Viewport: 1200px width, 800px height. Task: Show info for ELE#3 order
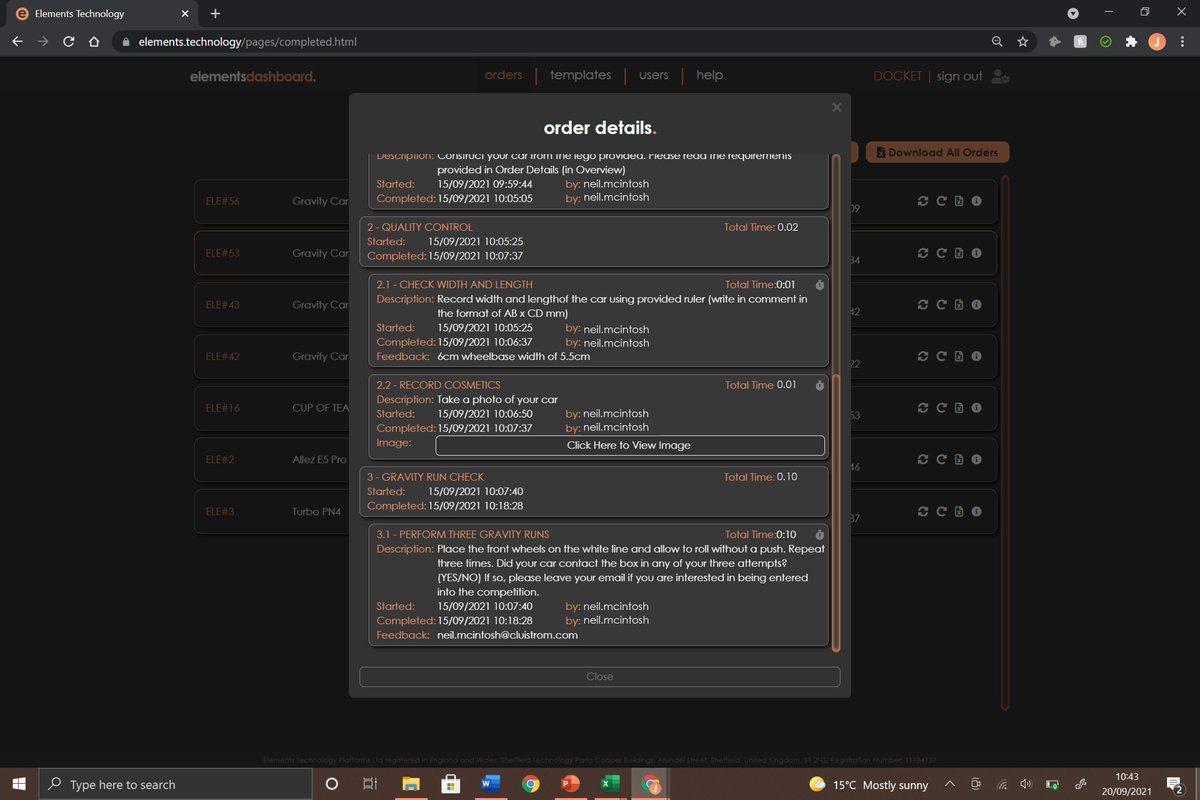coord(976,511)
